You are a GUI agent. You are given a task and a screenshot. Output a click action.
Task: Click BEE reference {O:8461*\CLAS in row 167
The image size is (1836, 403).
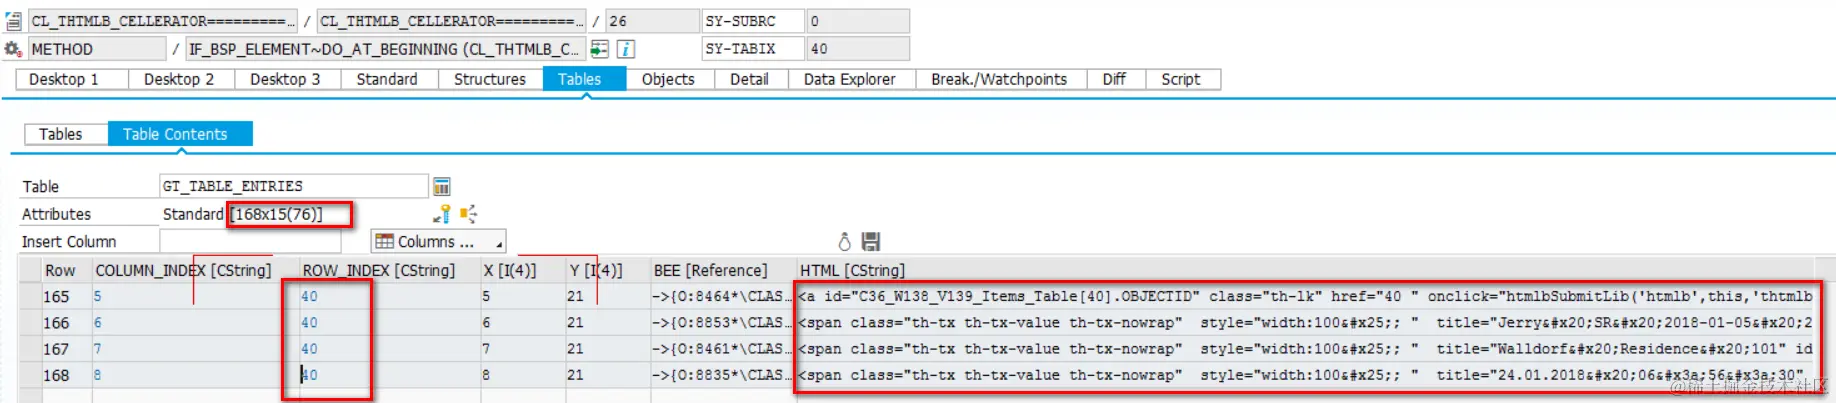pyautogui.click(x=723, y=349)
